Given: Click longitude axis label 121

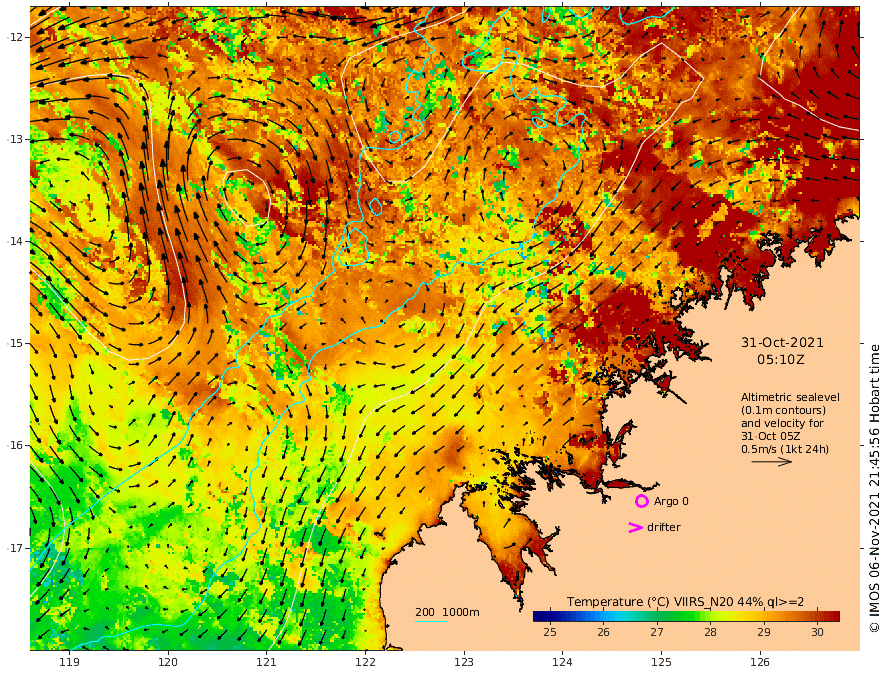Looking at the screenshot, I should 267,662.
